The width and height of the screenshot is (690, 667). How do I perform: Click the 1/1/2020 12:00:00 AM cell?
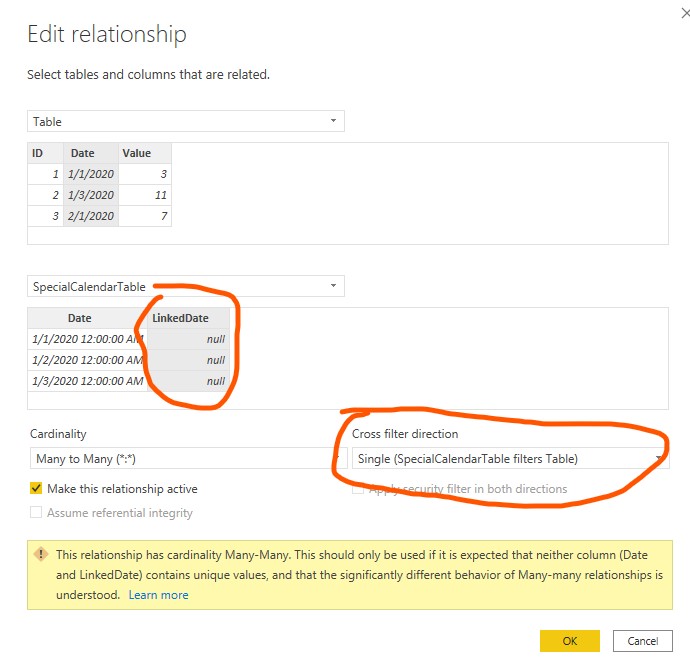pos(88,339)
